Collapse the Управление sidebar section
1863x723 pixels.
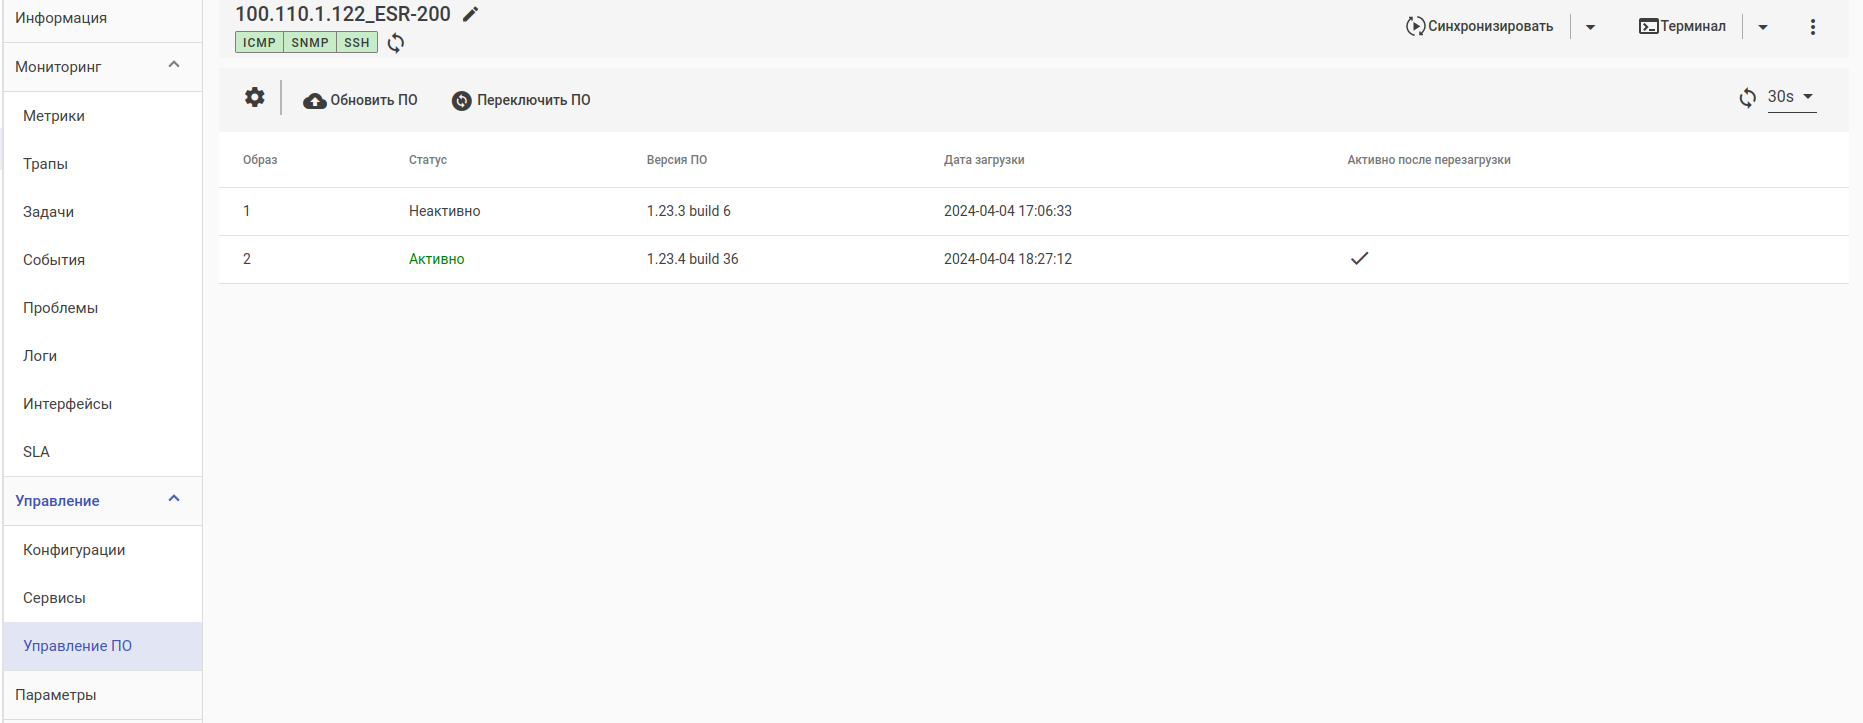click(x=174, y=500)
